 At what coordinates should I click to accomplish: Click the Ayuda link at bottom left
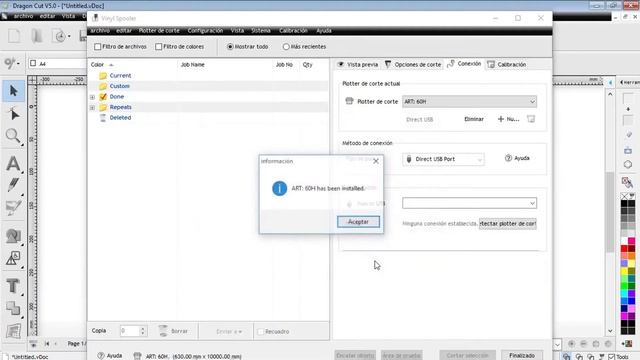[110, 356]
